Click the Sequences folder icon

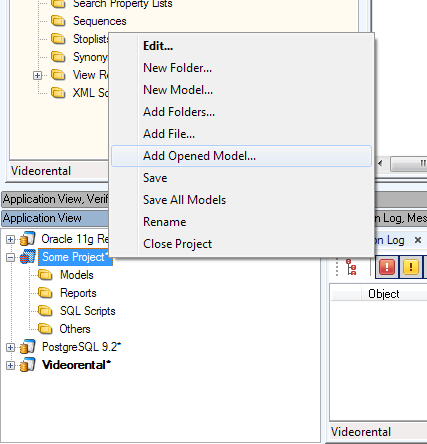[58, 21]
